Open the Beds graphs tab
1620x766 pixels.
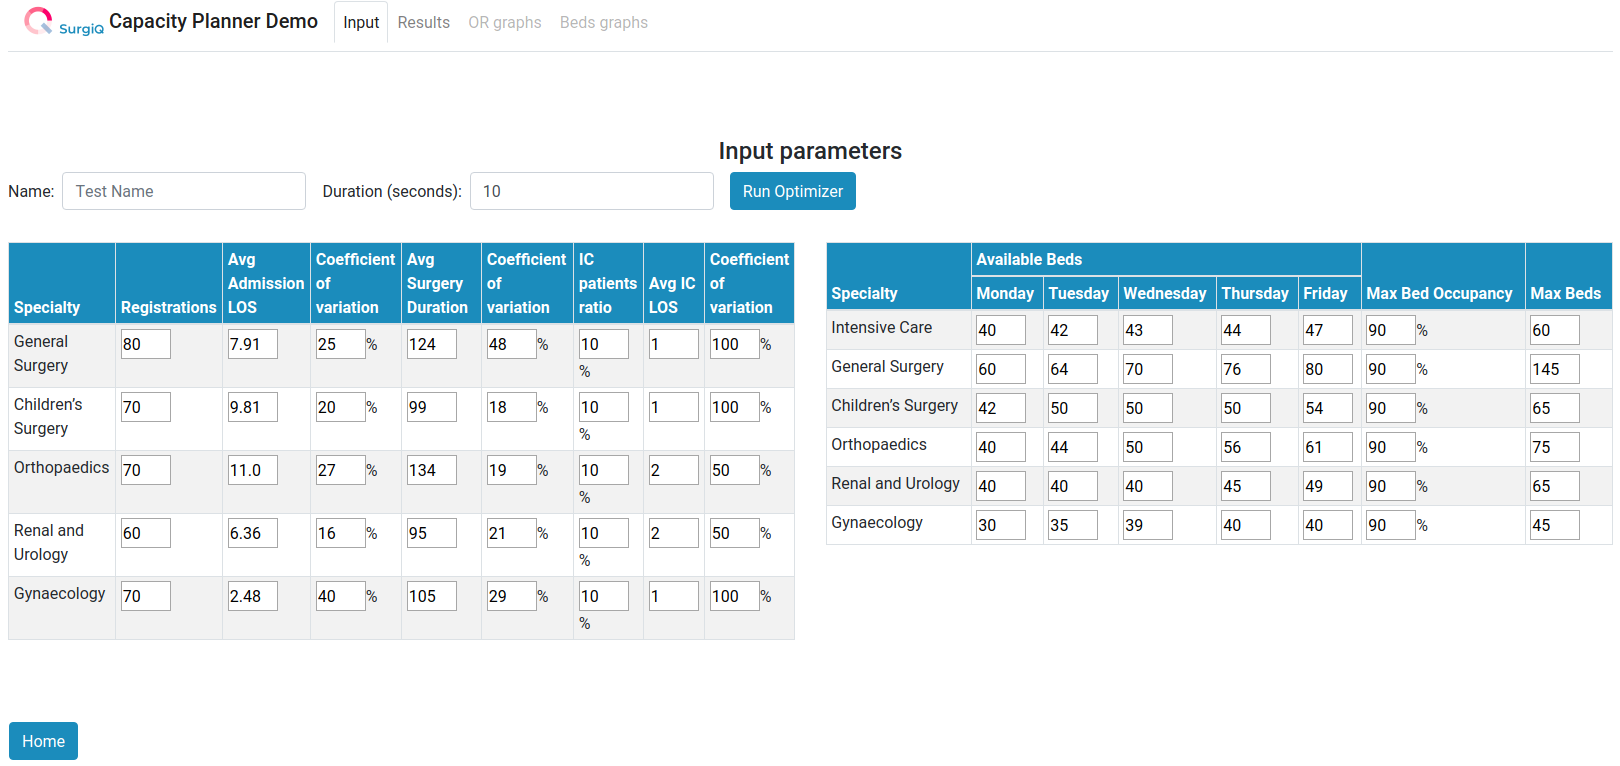click(603, 22)
